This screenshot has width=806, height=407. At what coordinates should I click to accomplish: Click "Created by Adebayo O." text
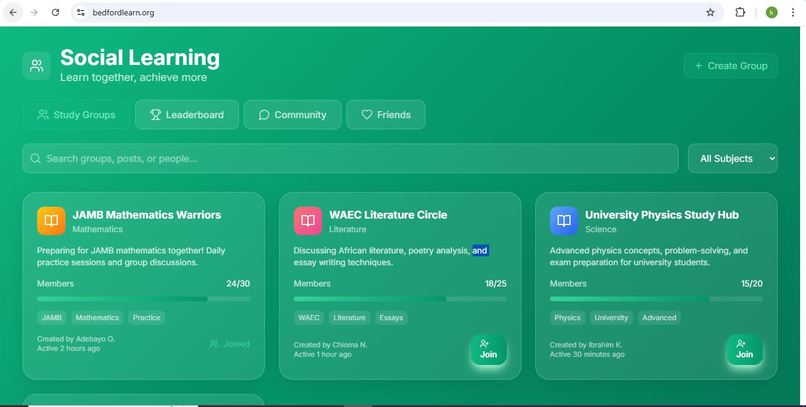(x=76, y=339)
